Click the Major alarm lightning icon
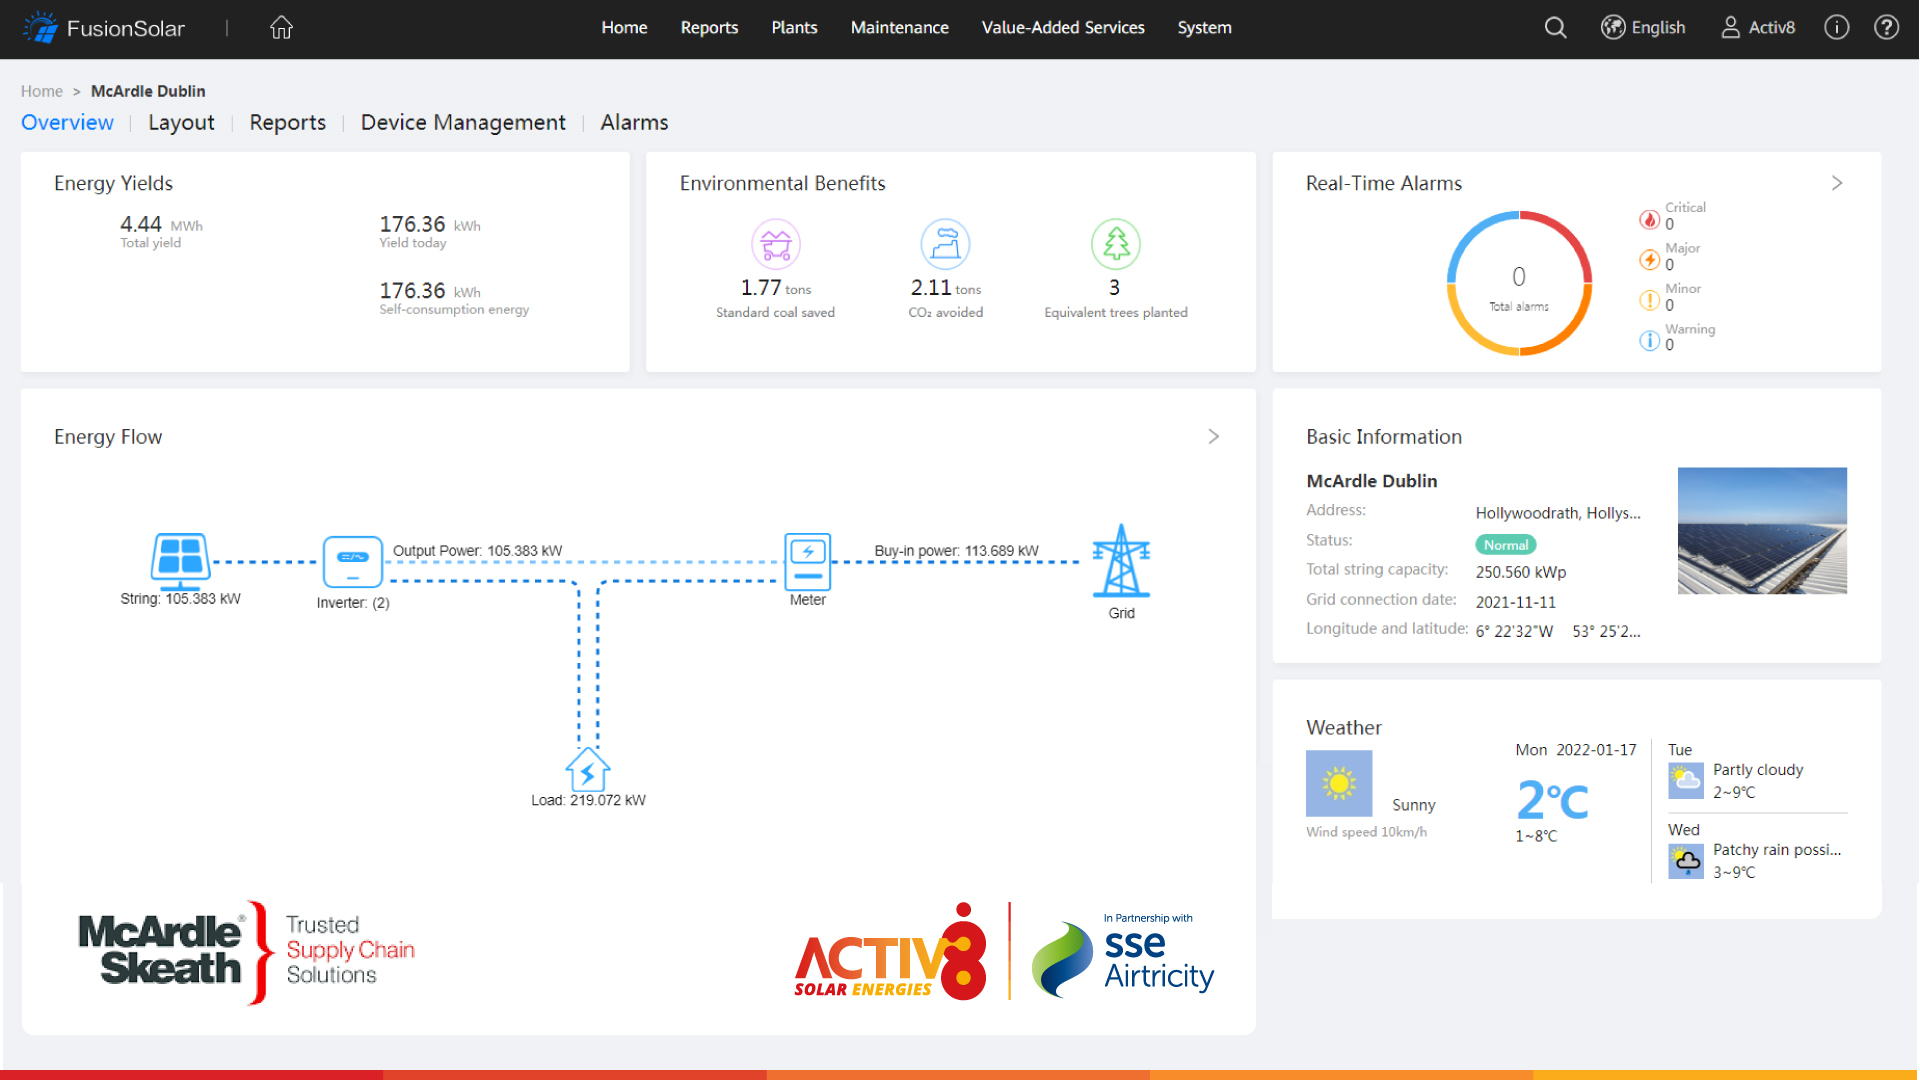 pos(1649,260)
